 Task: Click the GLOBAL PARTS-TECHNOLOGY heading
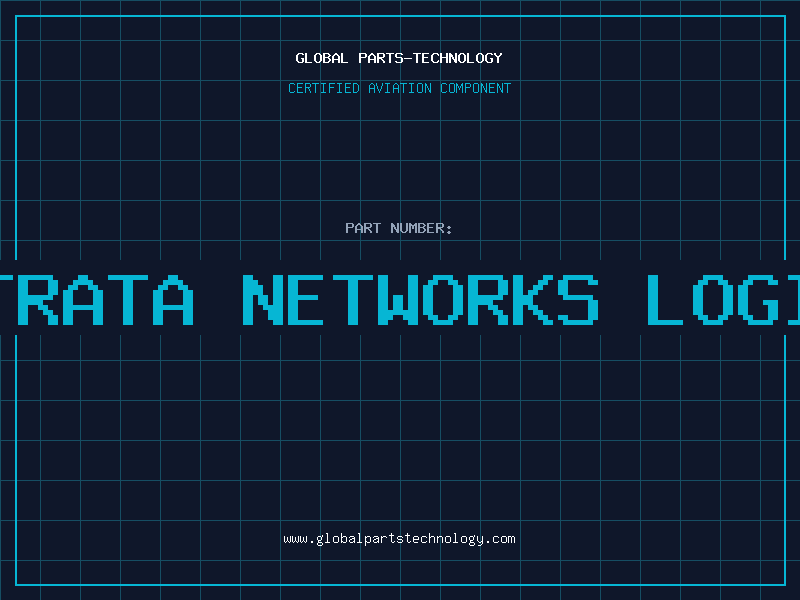399,58
